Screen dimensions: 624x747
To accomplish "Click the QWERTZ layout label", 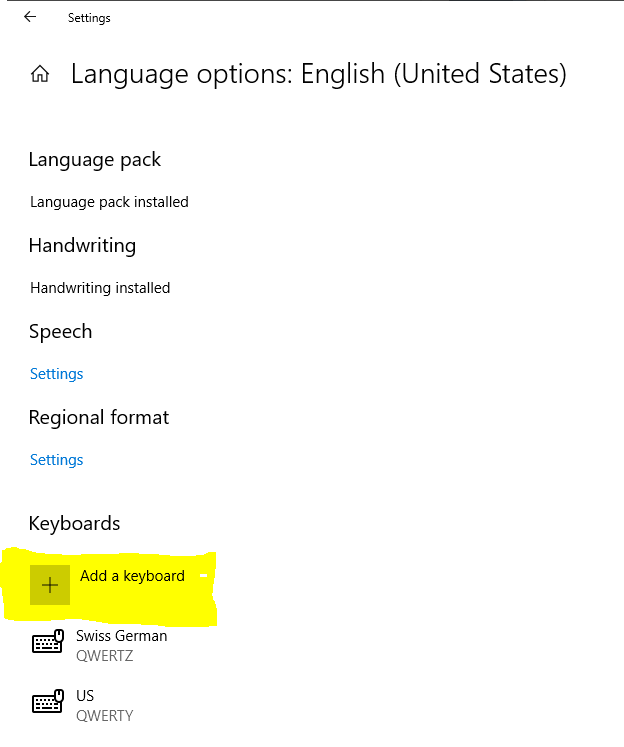I will click(104, 656).
